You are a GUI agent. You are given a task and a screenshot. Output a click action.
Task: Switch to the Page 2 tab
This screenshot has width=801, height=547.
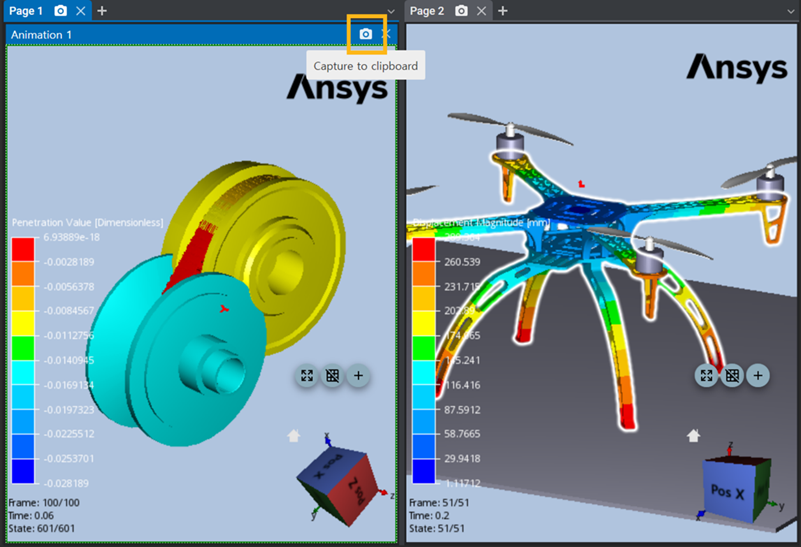click(x=427, y=11)
